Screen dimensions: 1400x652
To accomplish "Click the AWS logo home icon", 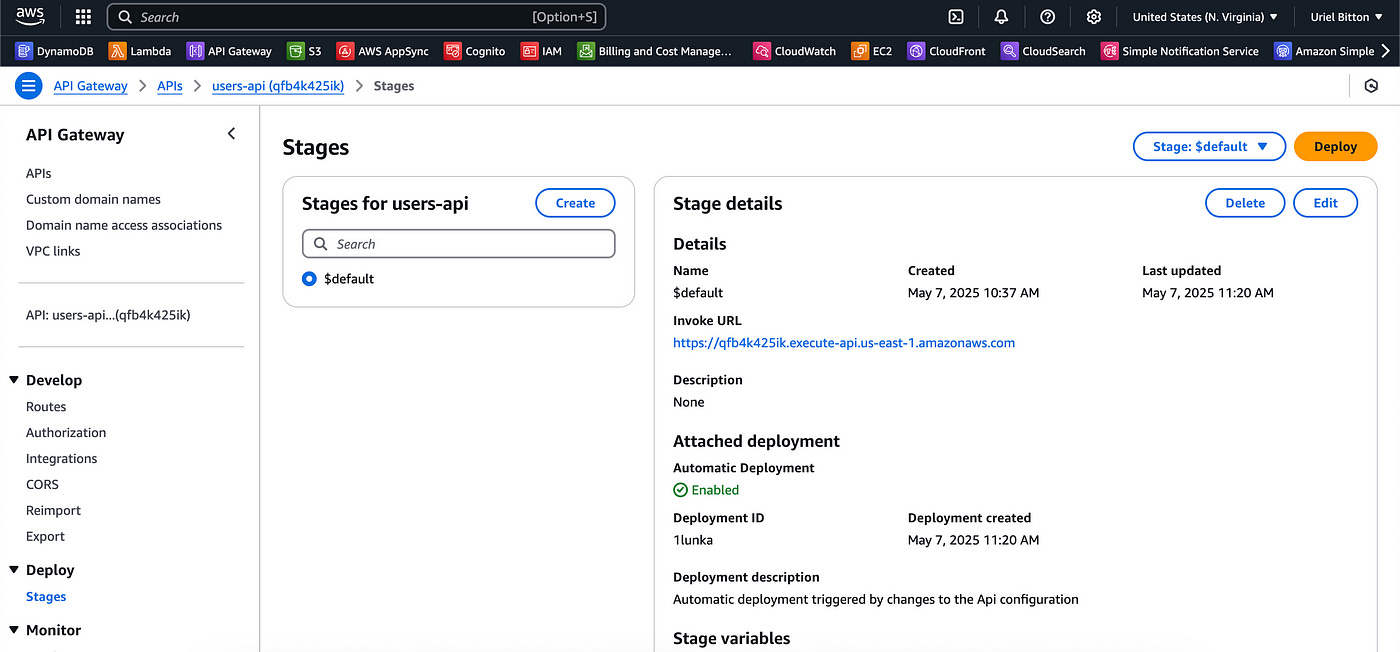I will (x=30, y=16).
